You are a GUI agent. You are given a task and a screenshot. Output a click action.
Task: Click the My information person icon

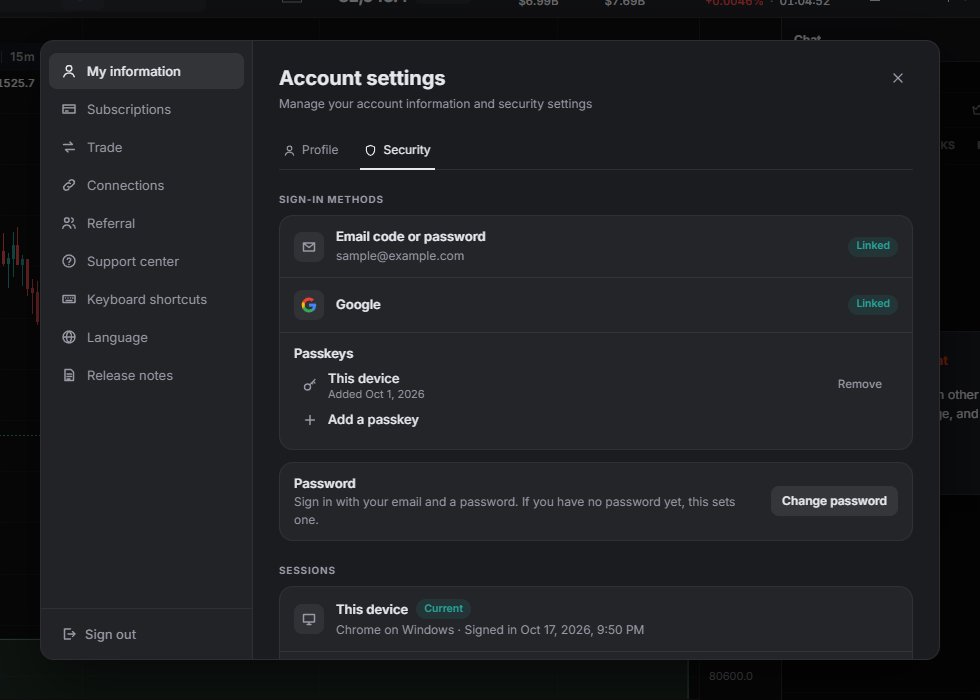coord(69,71)
